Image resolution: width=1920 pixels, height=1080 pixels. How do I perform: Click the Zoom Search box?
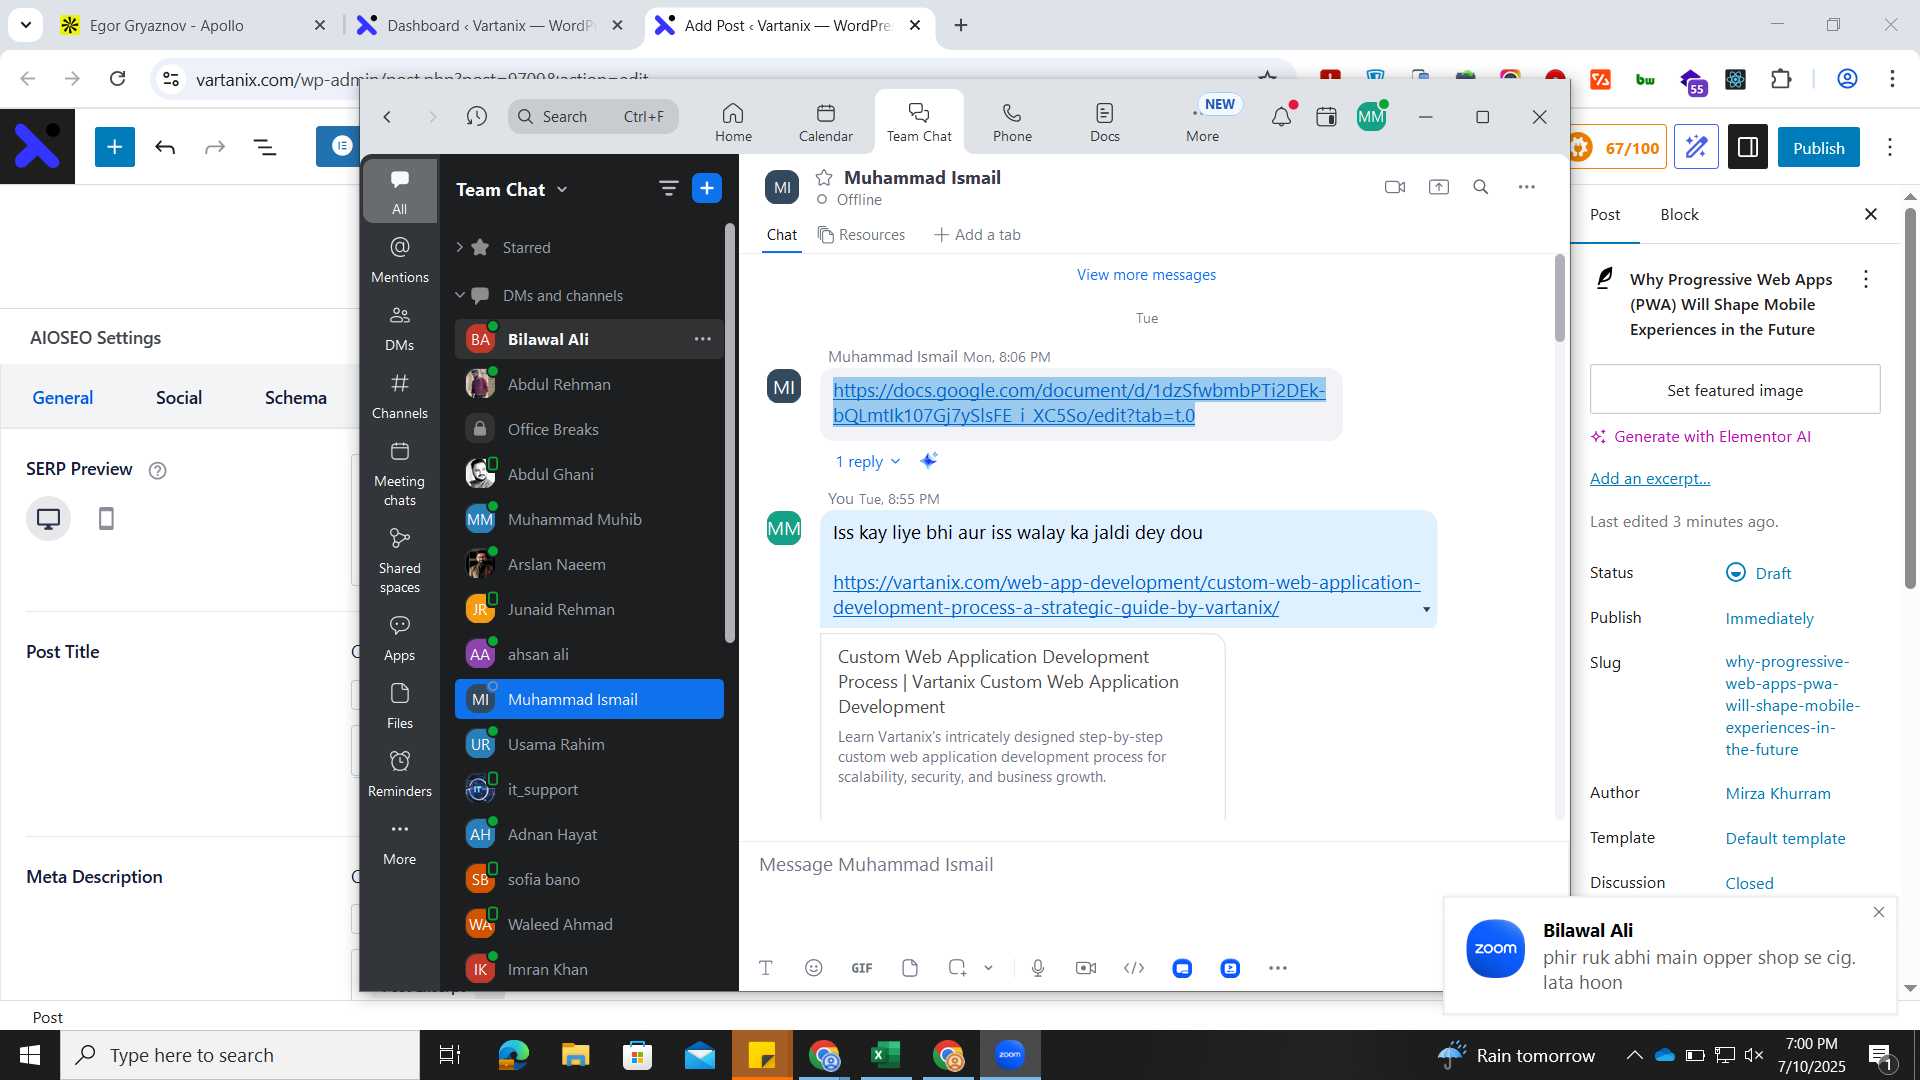pos(593,117)
